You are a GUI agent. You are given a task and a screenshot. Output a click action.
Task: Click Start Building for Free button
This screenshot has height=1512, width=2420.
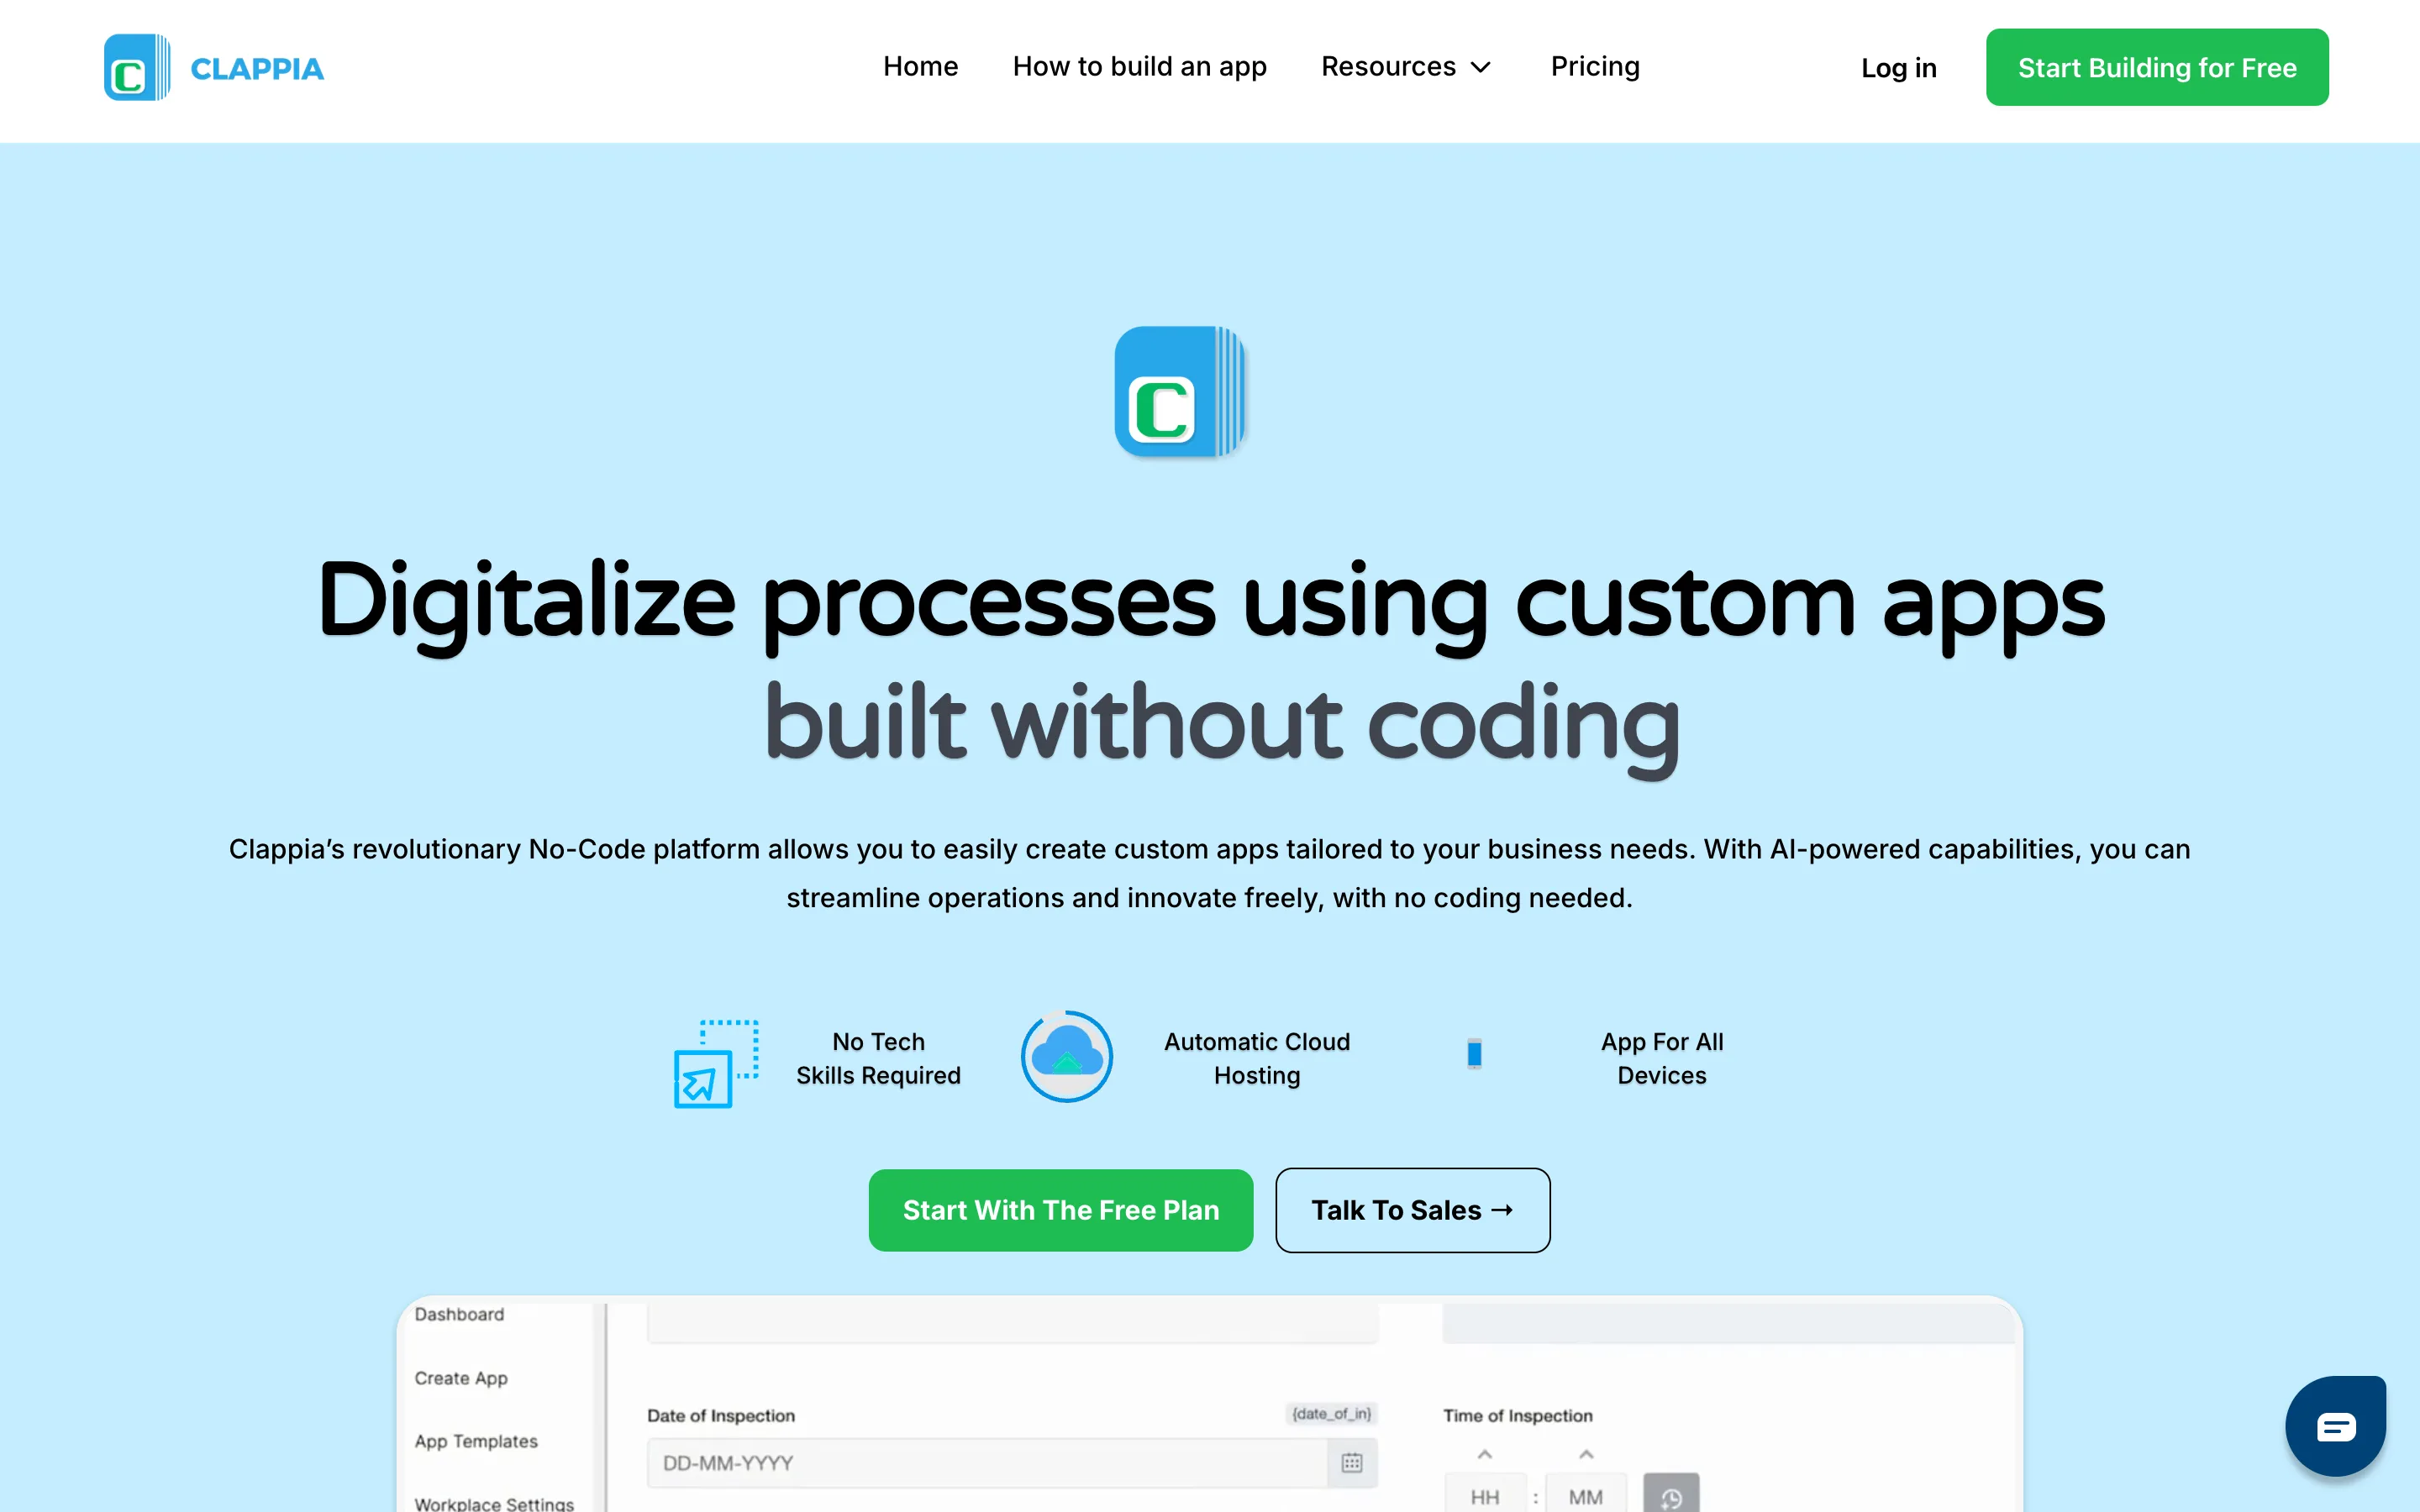2157,67
